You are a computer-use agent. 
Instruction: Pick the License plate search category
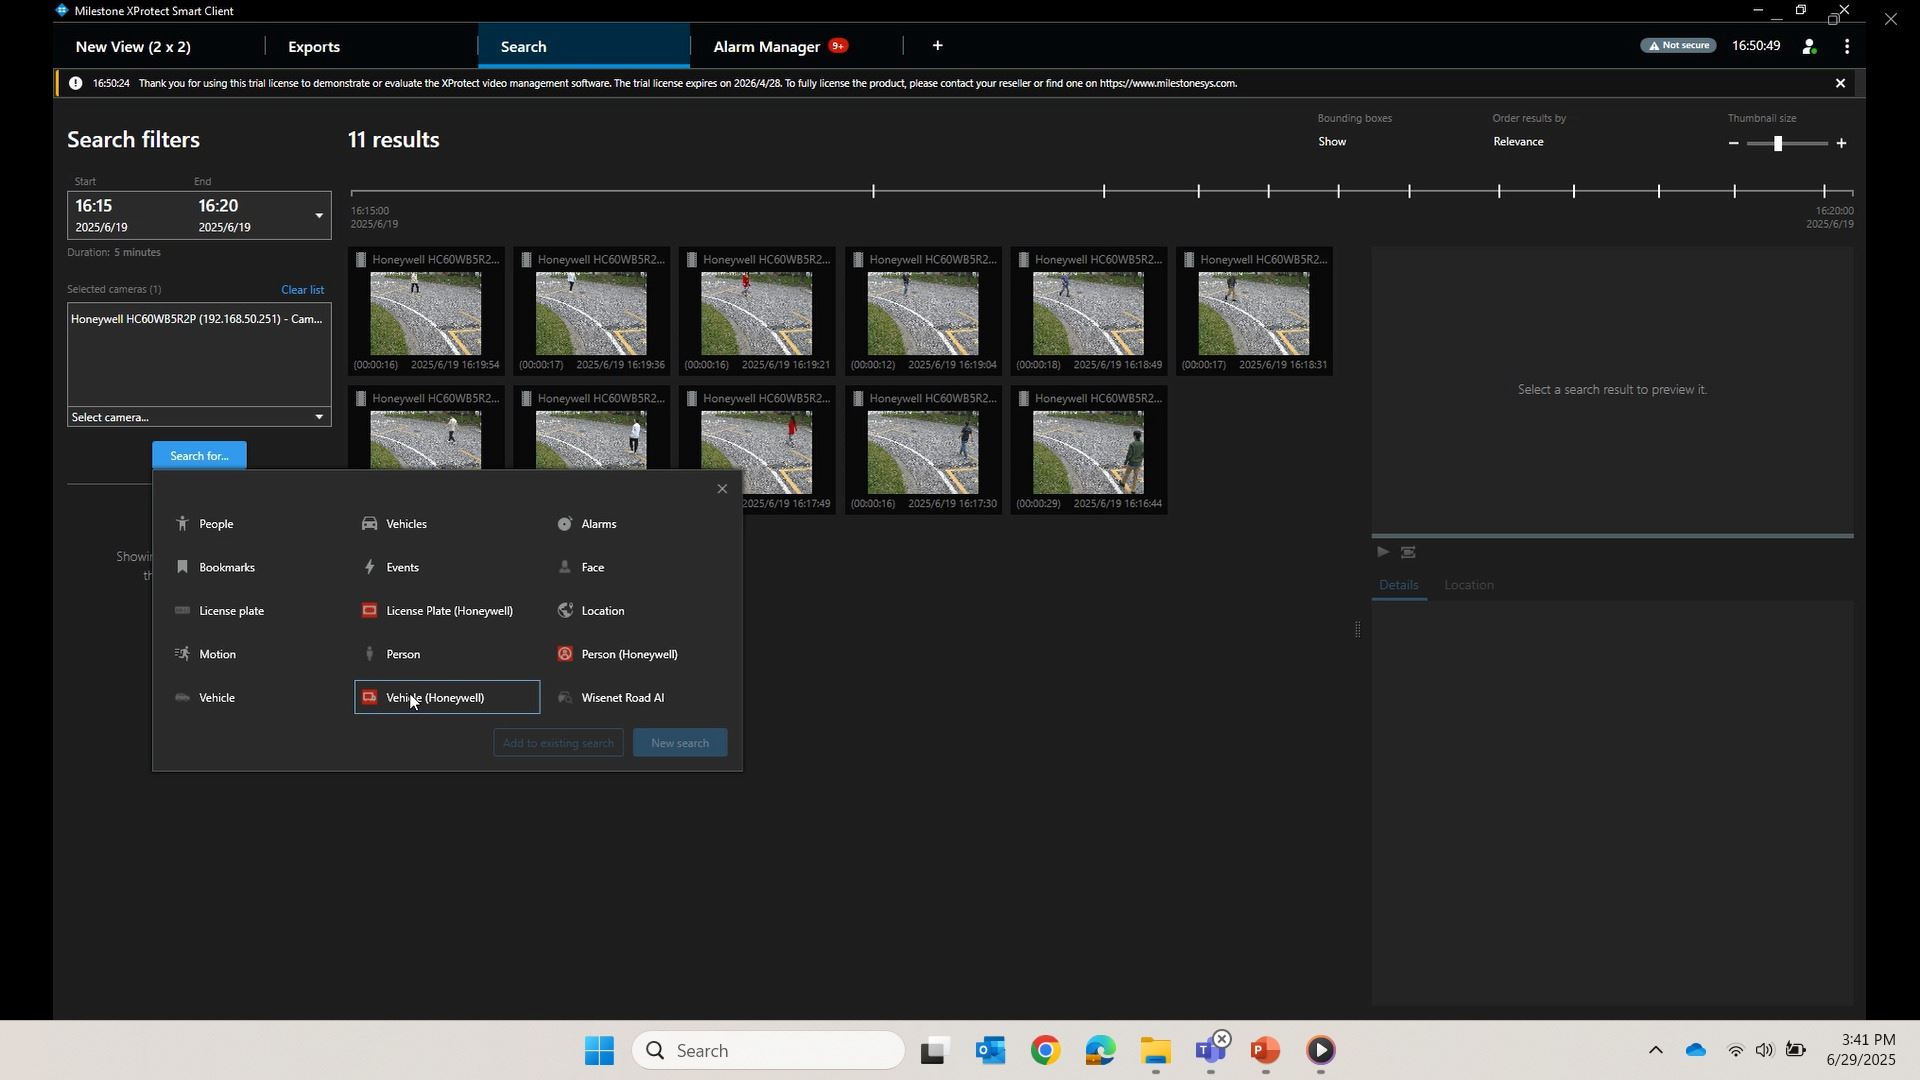(x=220, y=611)
